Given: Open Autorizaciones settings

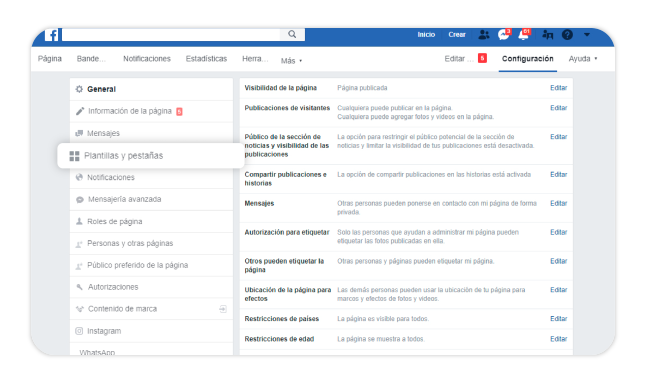Looking at the screenshot, I should point(151,287).
